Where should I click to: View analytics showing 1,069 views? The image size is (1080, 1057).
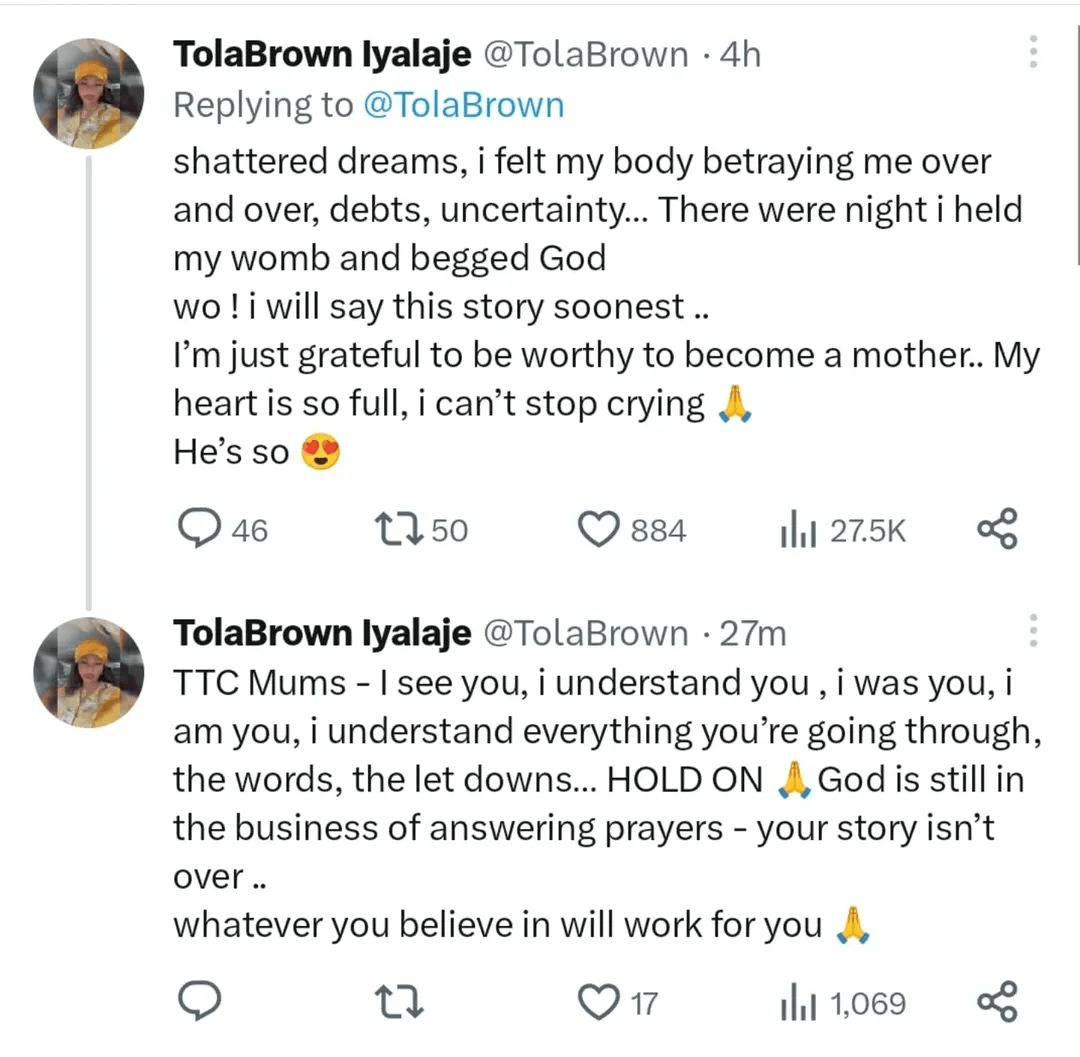coord(843,1003)
